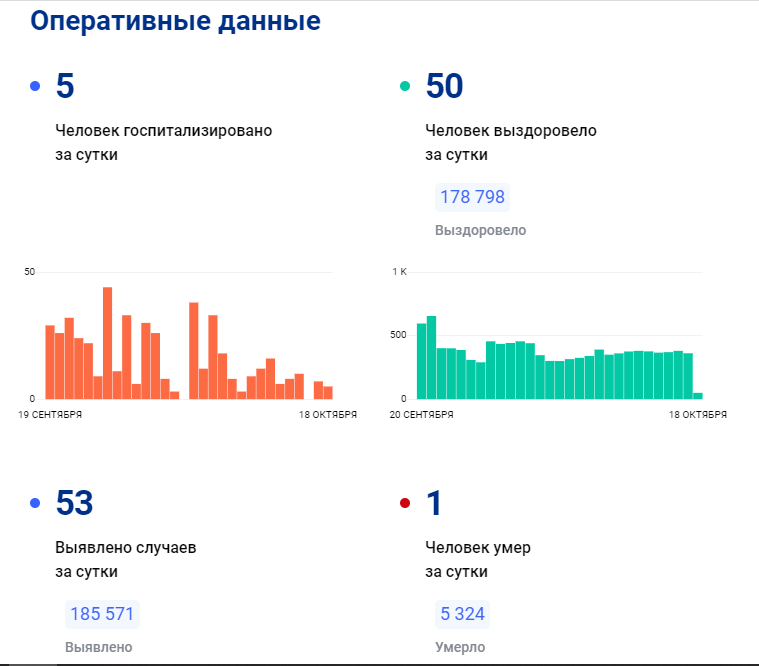759x666 pixels.
Task: Click the 'Оперативные данные' heading
Action: (175, 21)
